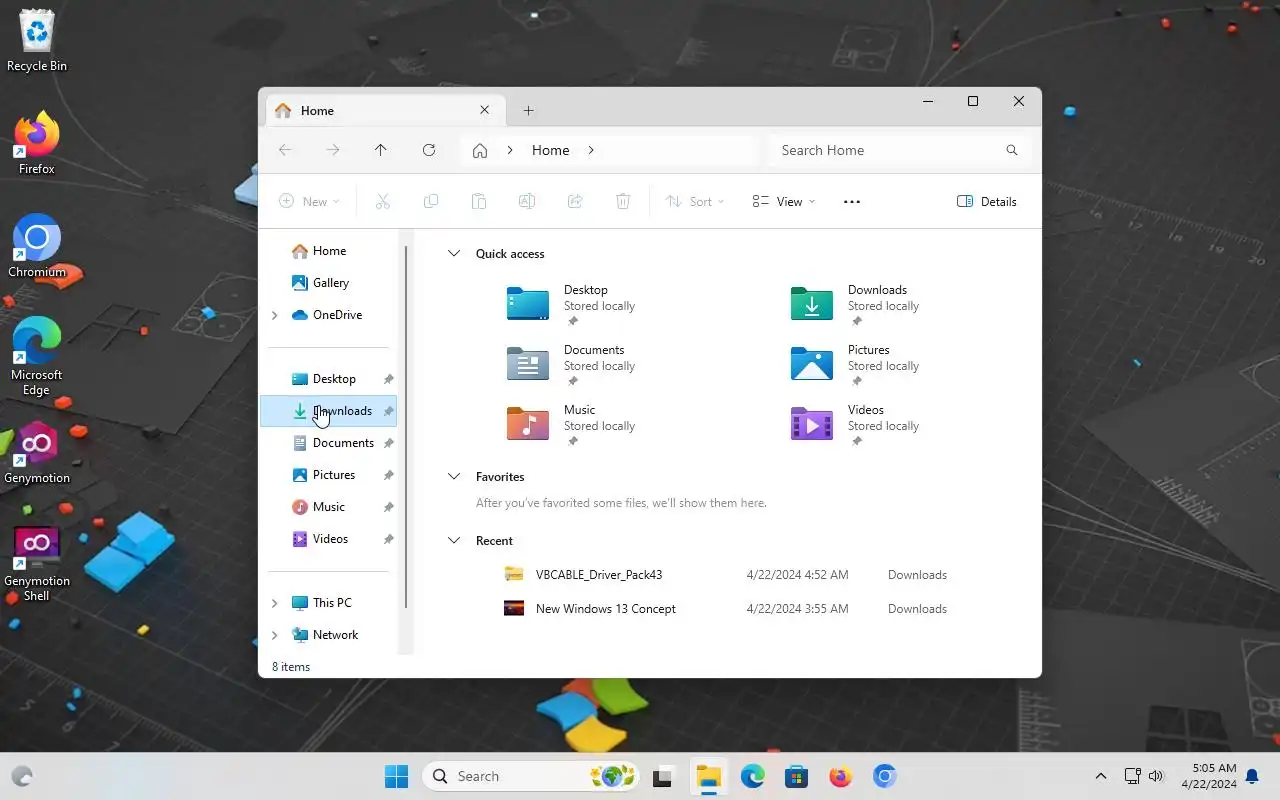Show hidden system tray icons

[1101, 776]
